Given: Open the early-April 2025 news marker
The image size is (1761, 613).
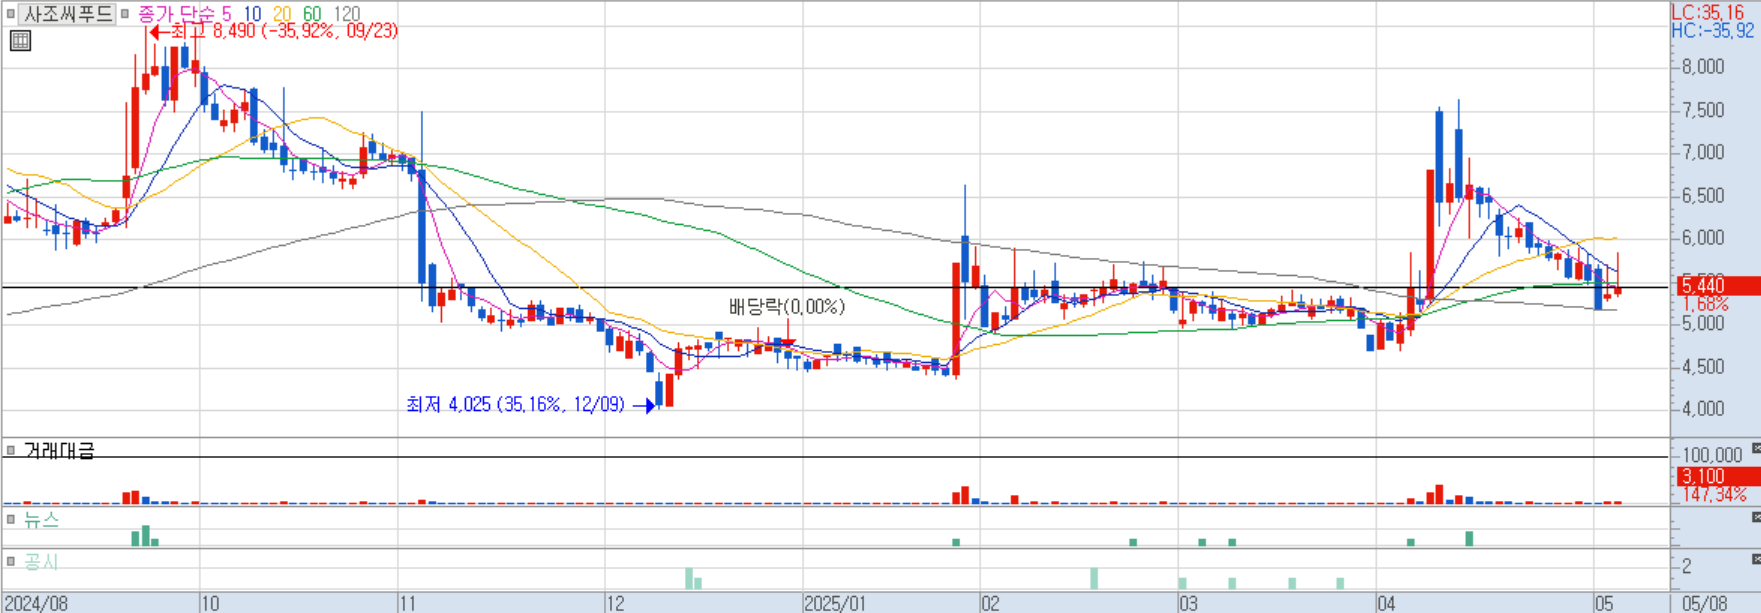Looking at the screenshot, I should pyautogui.click(x=1410, y=542).
